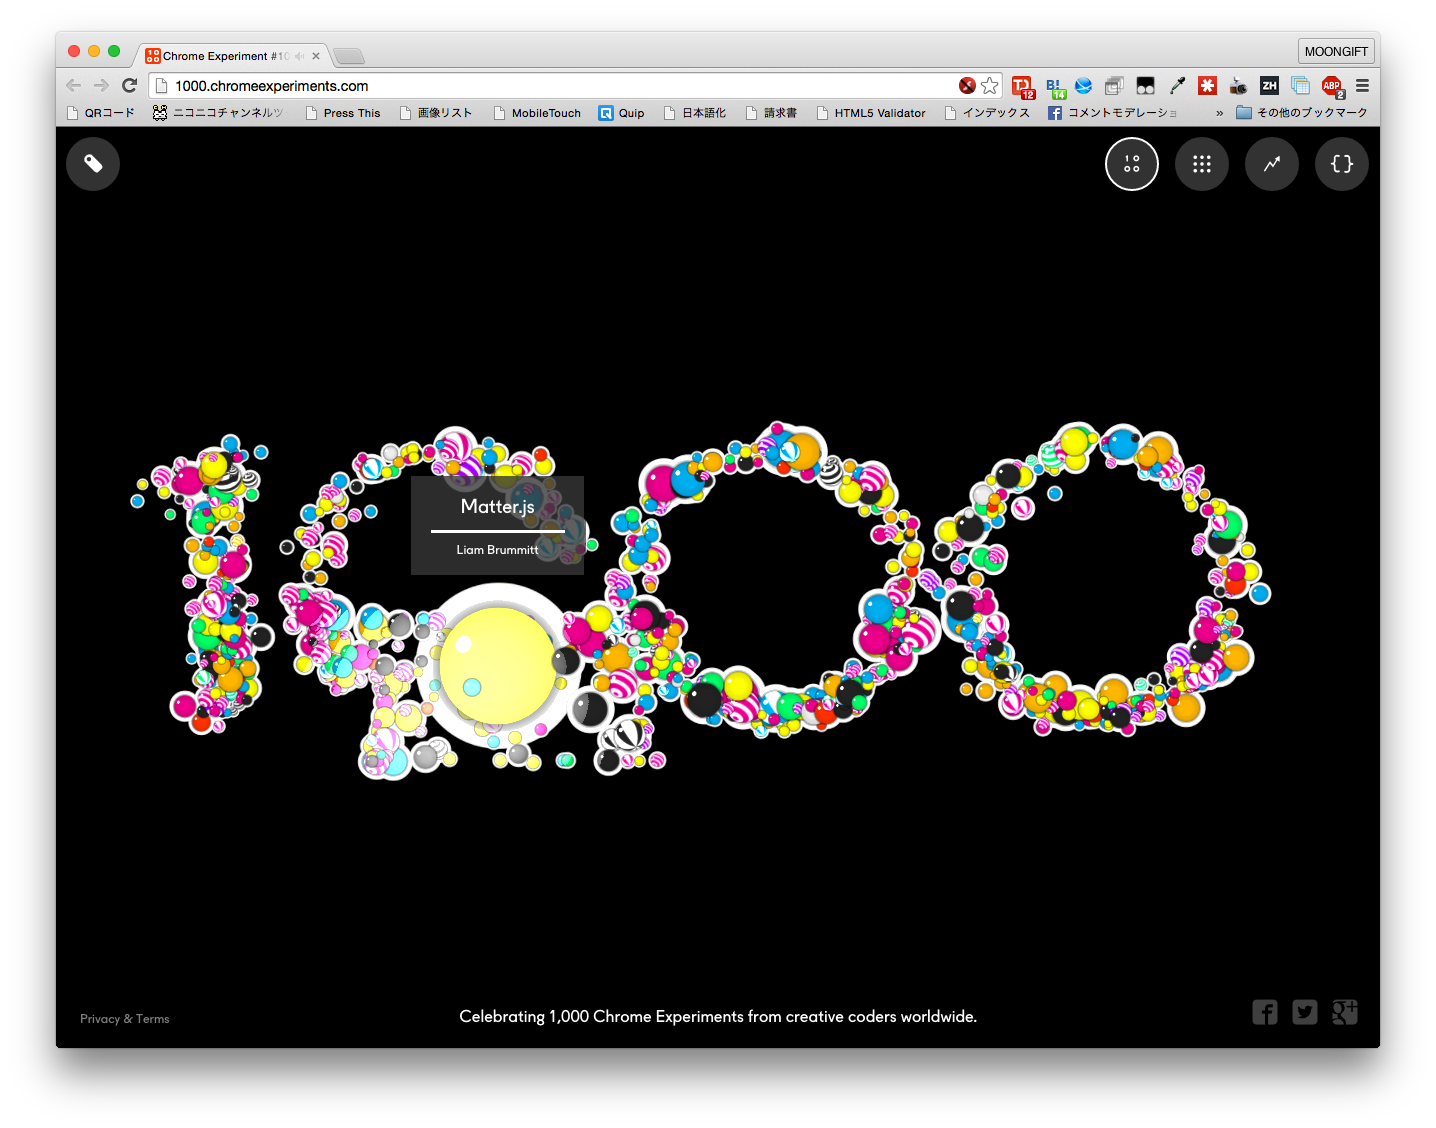The image size is (1436, 1128).
Task: Reload the page with the refresh icon
Action: (x=129, y=85)
